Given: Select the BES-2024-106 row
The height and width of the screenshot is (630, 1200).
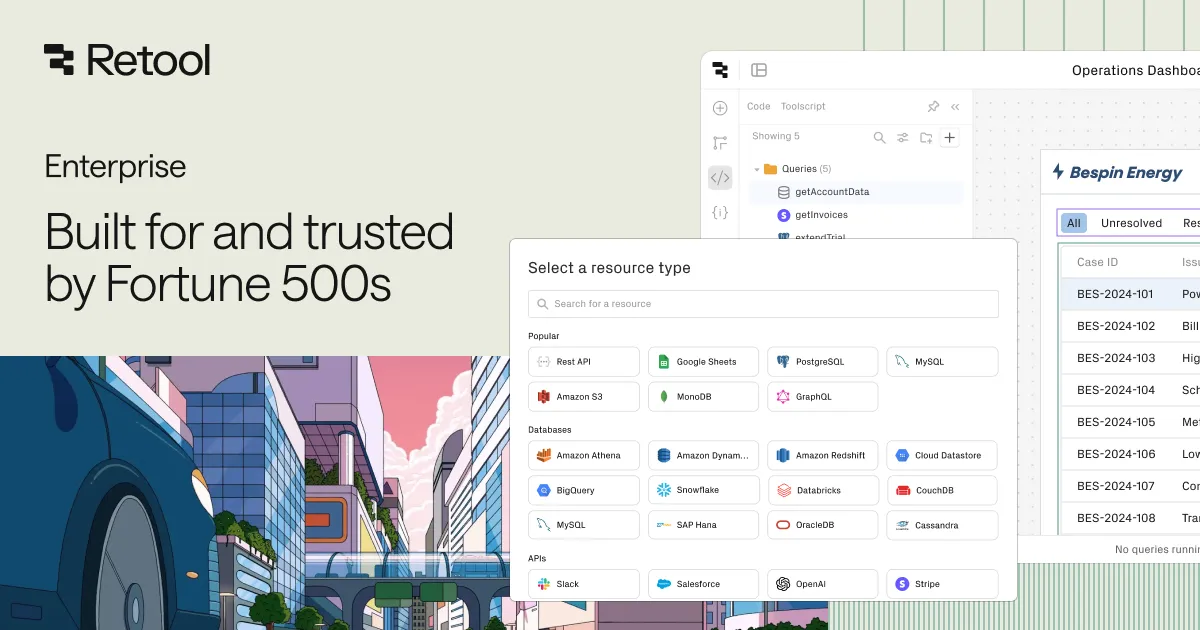Looking at the screenshot, I should click(x=1130, y=454).
